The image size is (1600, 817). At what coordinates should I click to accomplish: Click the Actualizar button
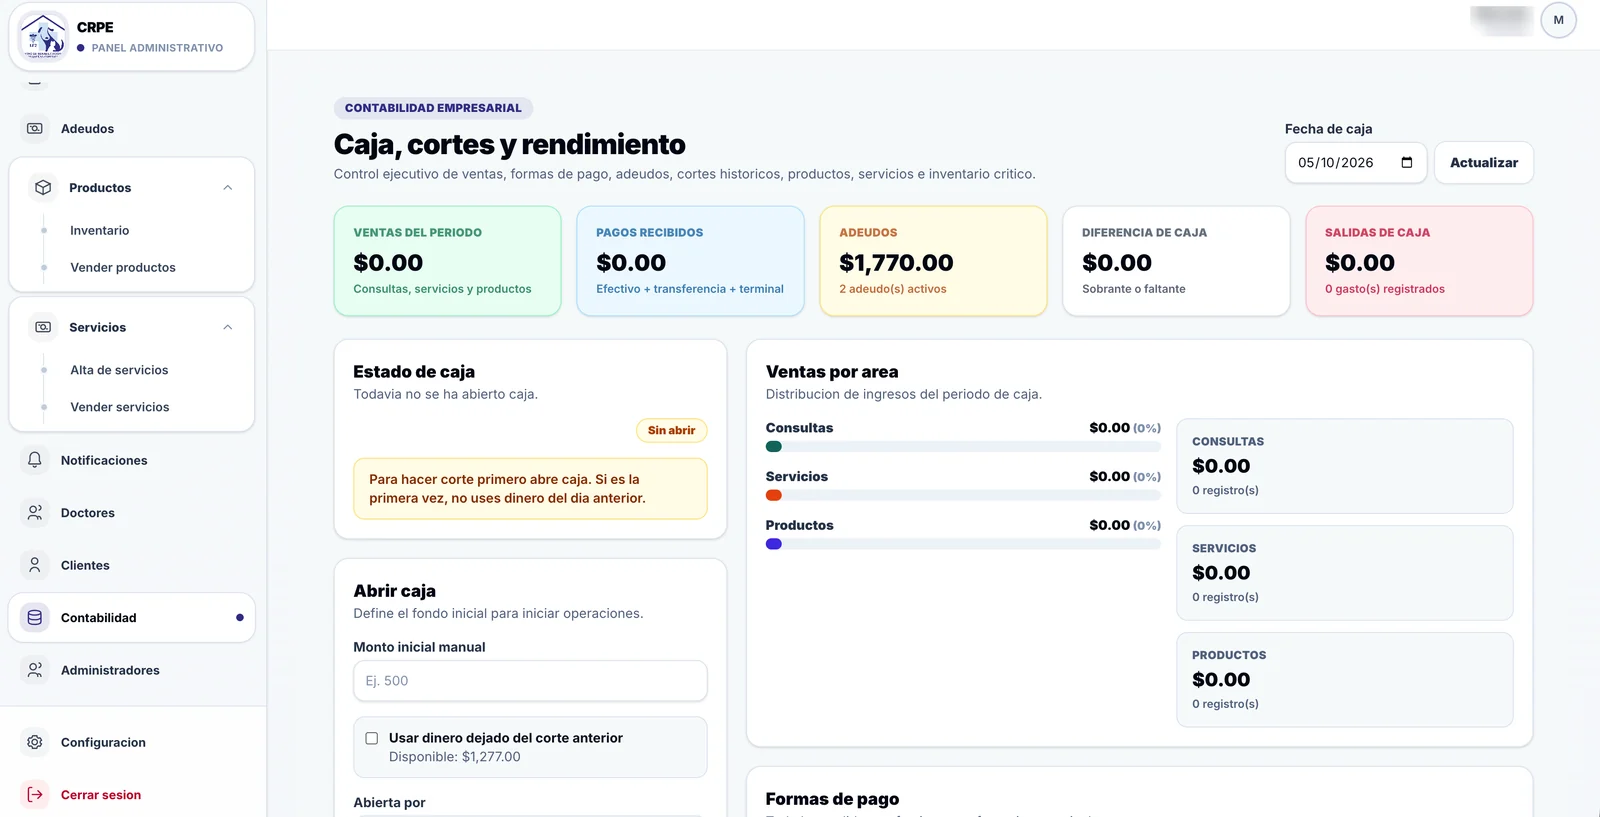[1484, 162]
